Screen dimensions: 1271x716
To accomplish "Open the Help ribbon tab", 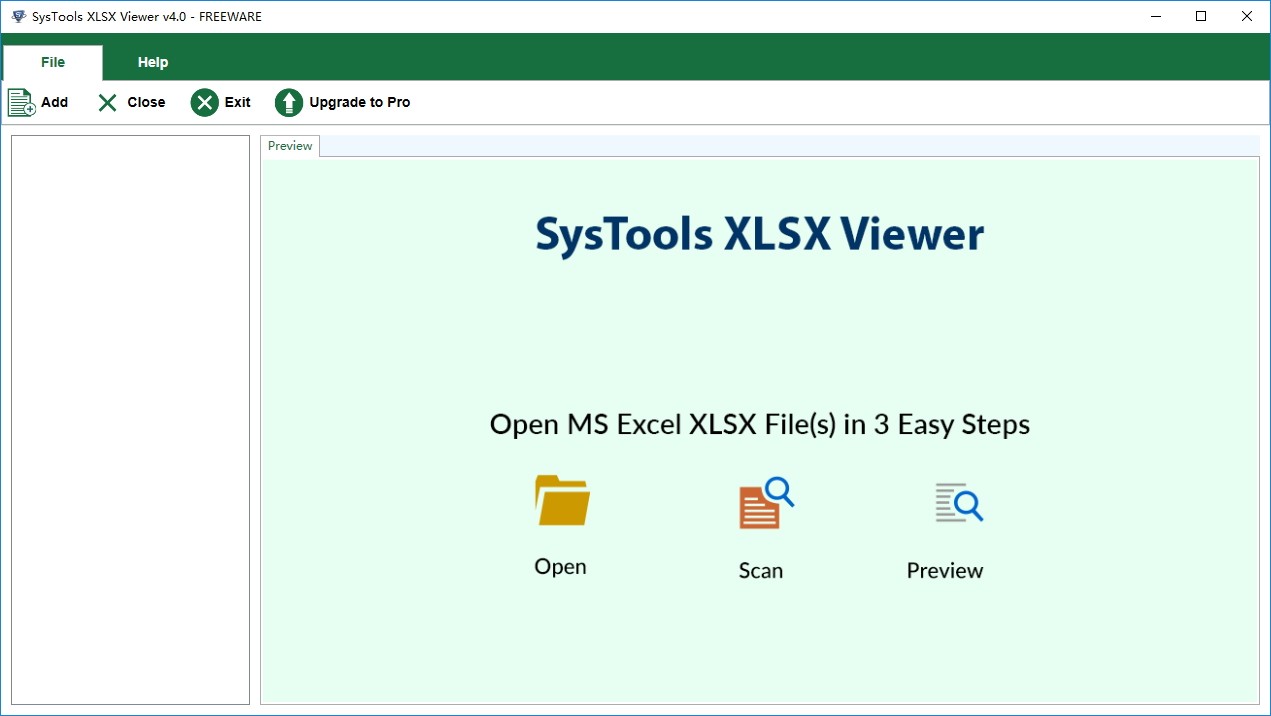I will pyautogui.click(x=153, y=62).
